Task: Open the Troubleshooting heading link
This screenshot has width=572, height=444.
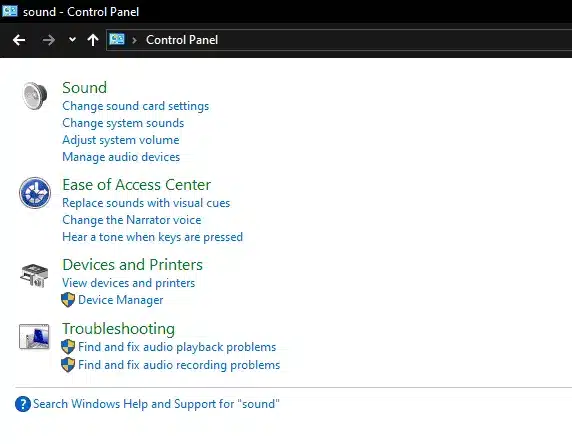Action: pos(119,328)
